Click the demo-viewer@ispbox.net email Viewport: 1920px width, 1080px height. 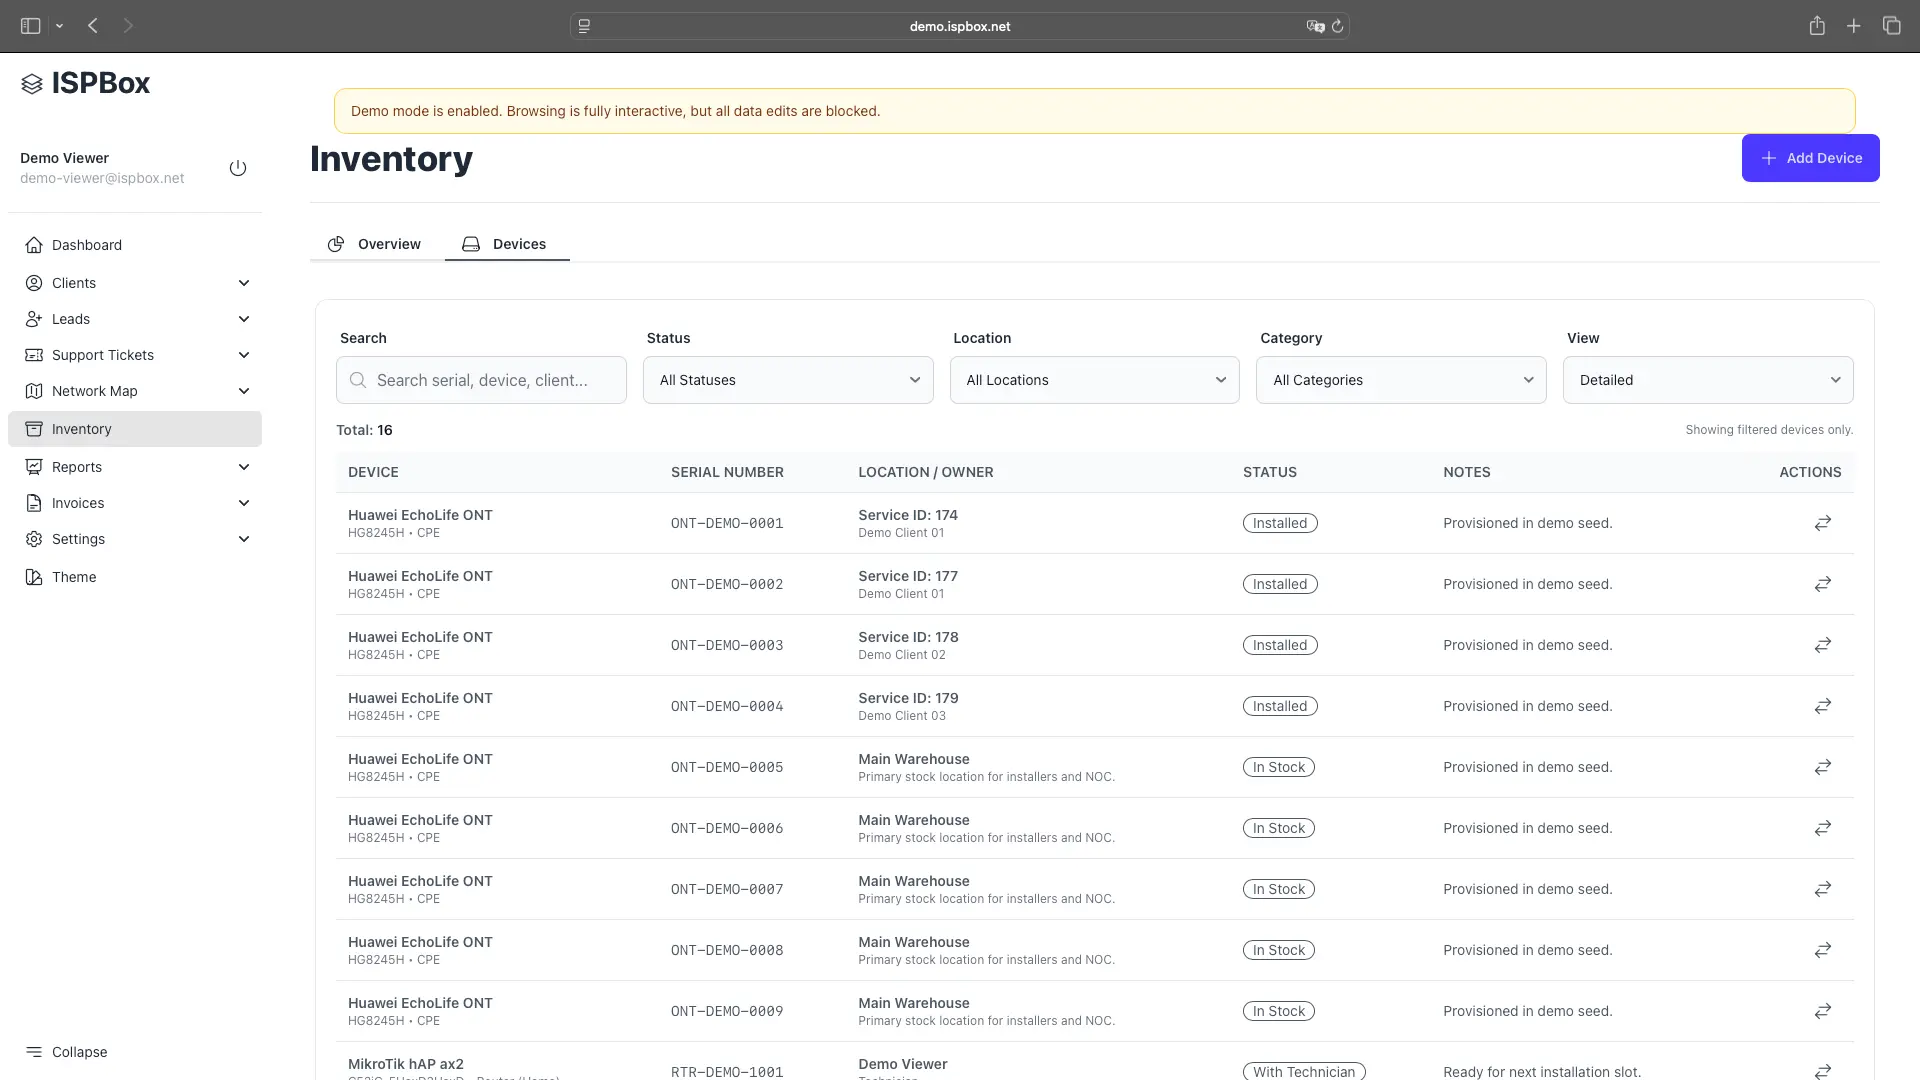pos(102,178)
